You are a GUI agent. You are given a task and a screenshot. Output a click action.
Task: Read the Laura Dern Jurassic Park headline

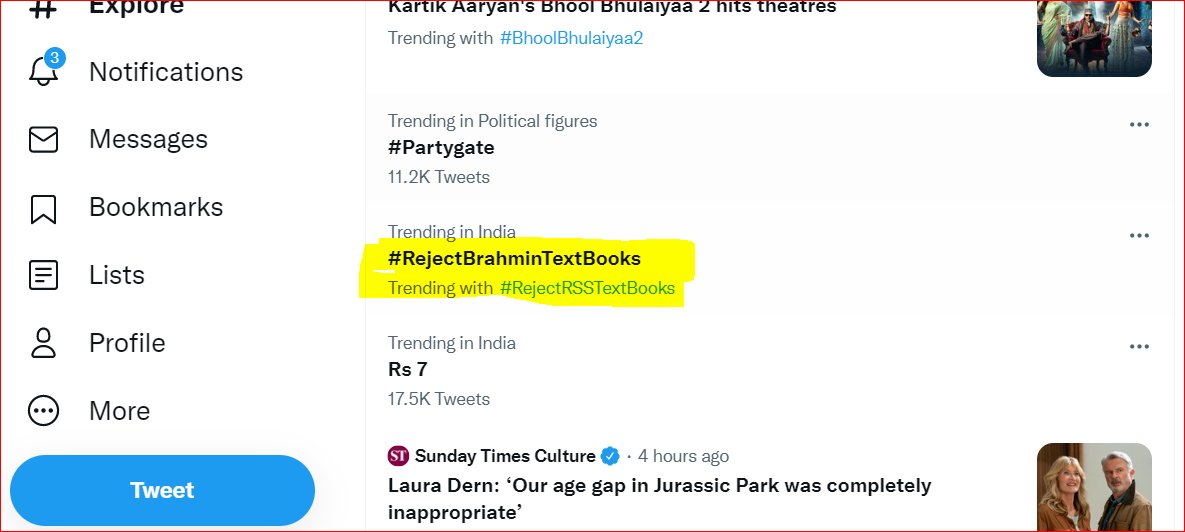pyautogui.click(x=659, y=499)
